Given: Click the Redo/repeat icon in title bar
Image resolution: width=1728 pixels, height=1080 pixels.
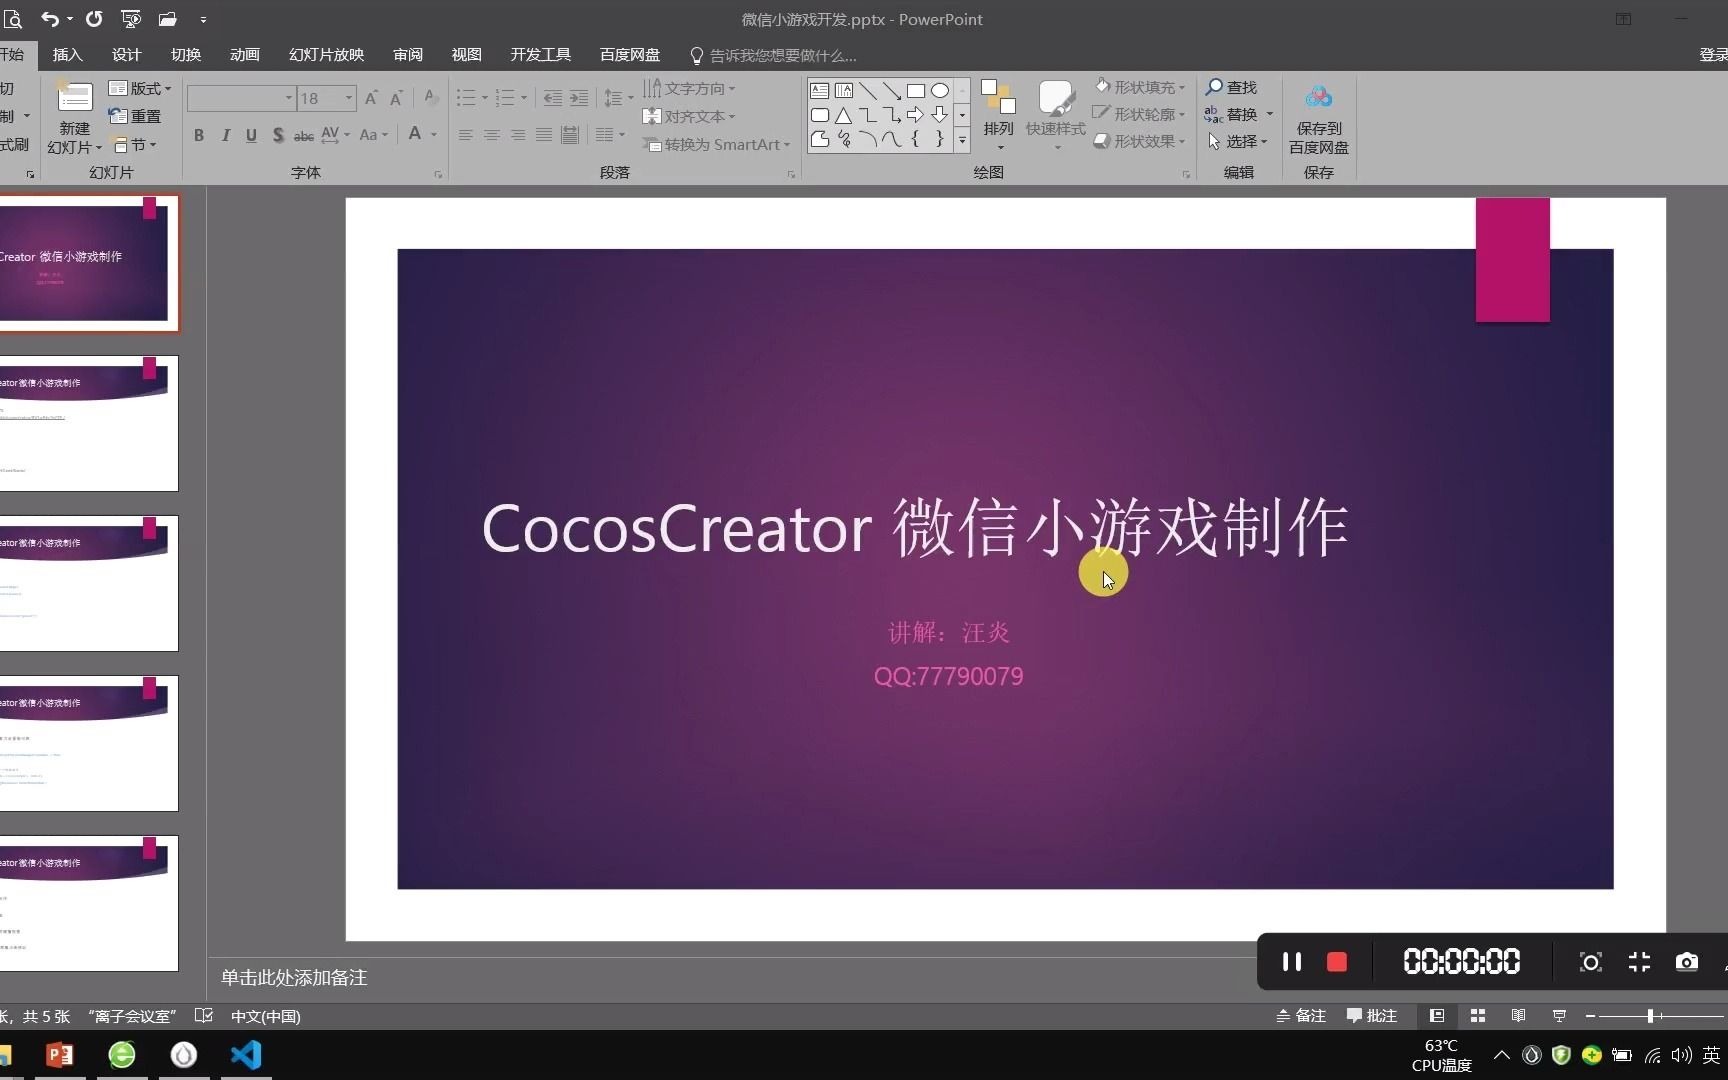Looking at the screenshot, I should pyautogui.click(x=93, y=19).
